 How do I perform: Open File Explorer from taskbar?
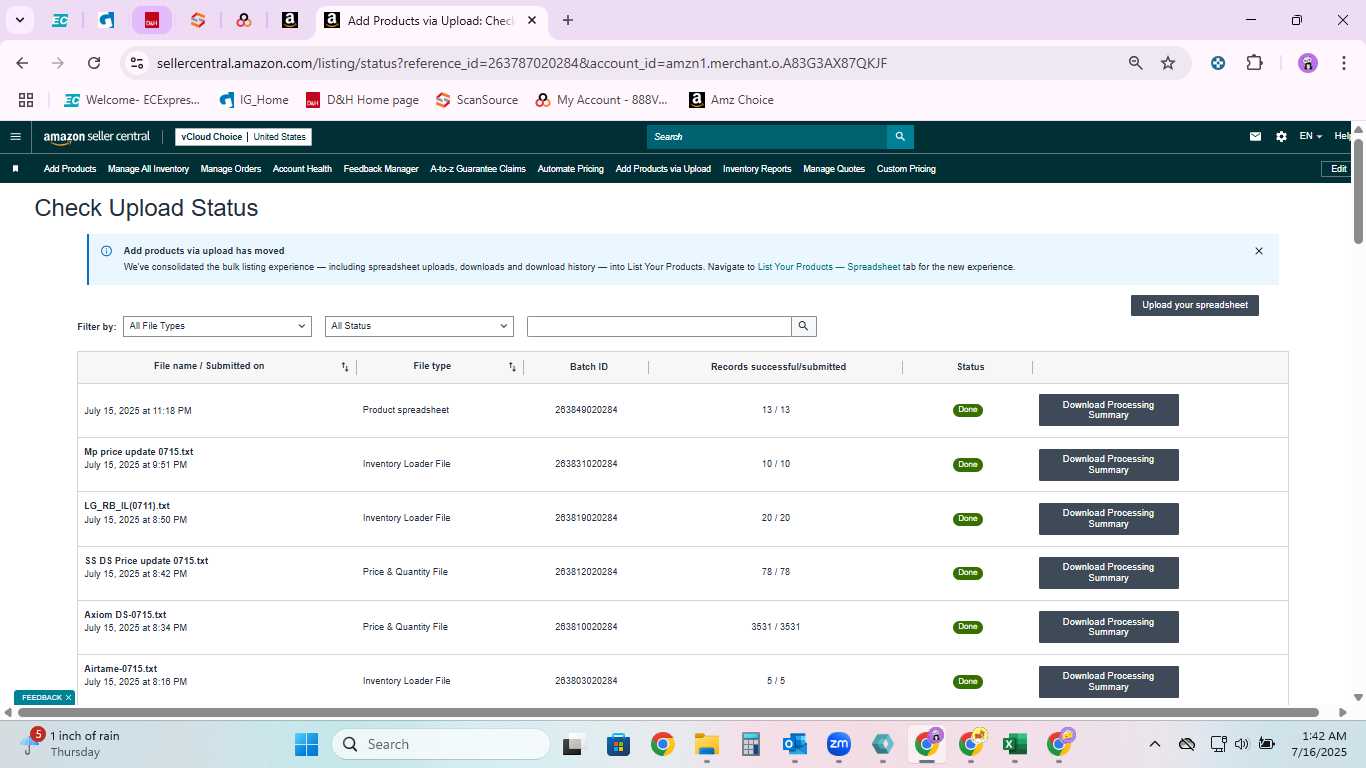click(x=707, y=744)
